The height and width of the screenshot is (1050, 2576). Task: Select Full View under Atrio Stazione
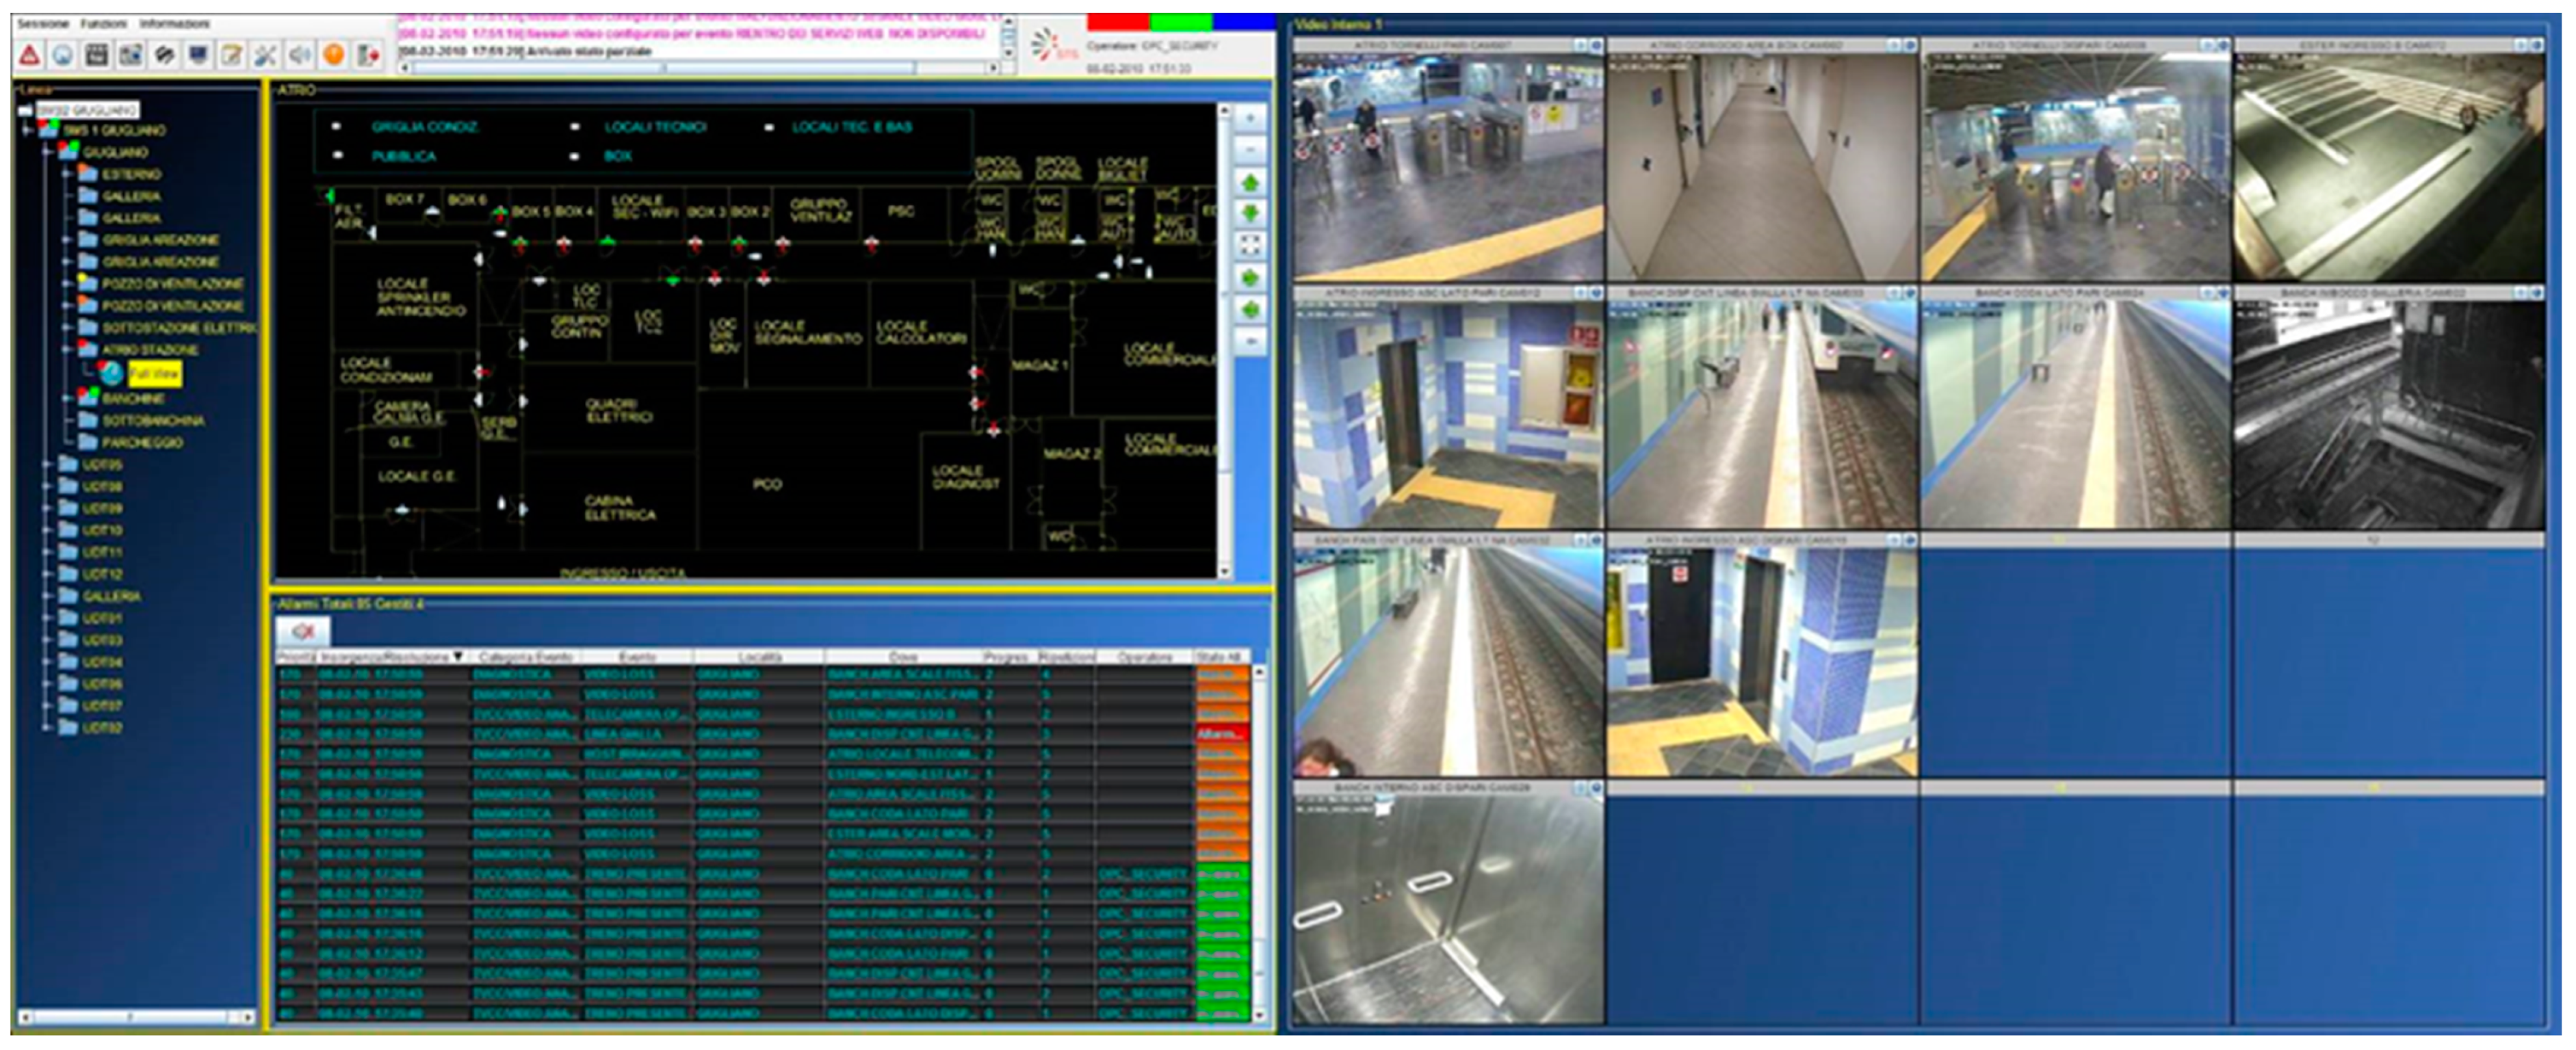click(x=154, y=374)
